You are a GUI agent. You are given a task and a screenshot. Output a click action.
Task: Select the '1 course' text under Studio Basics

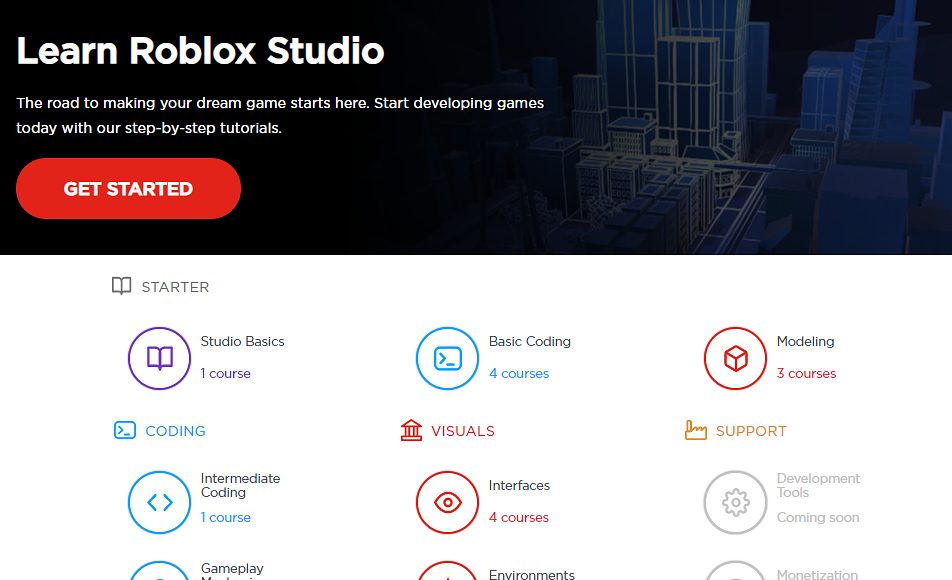point(225,374)
